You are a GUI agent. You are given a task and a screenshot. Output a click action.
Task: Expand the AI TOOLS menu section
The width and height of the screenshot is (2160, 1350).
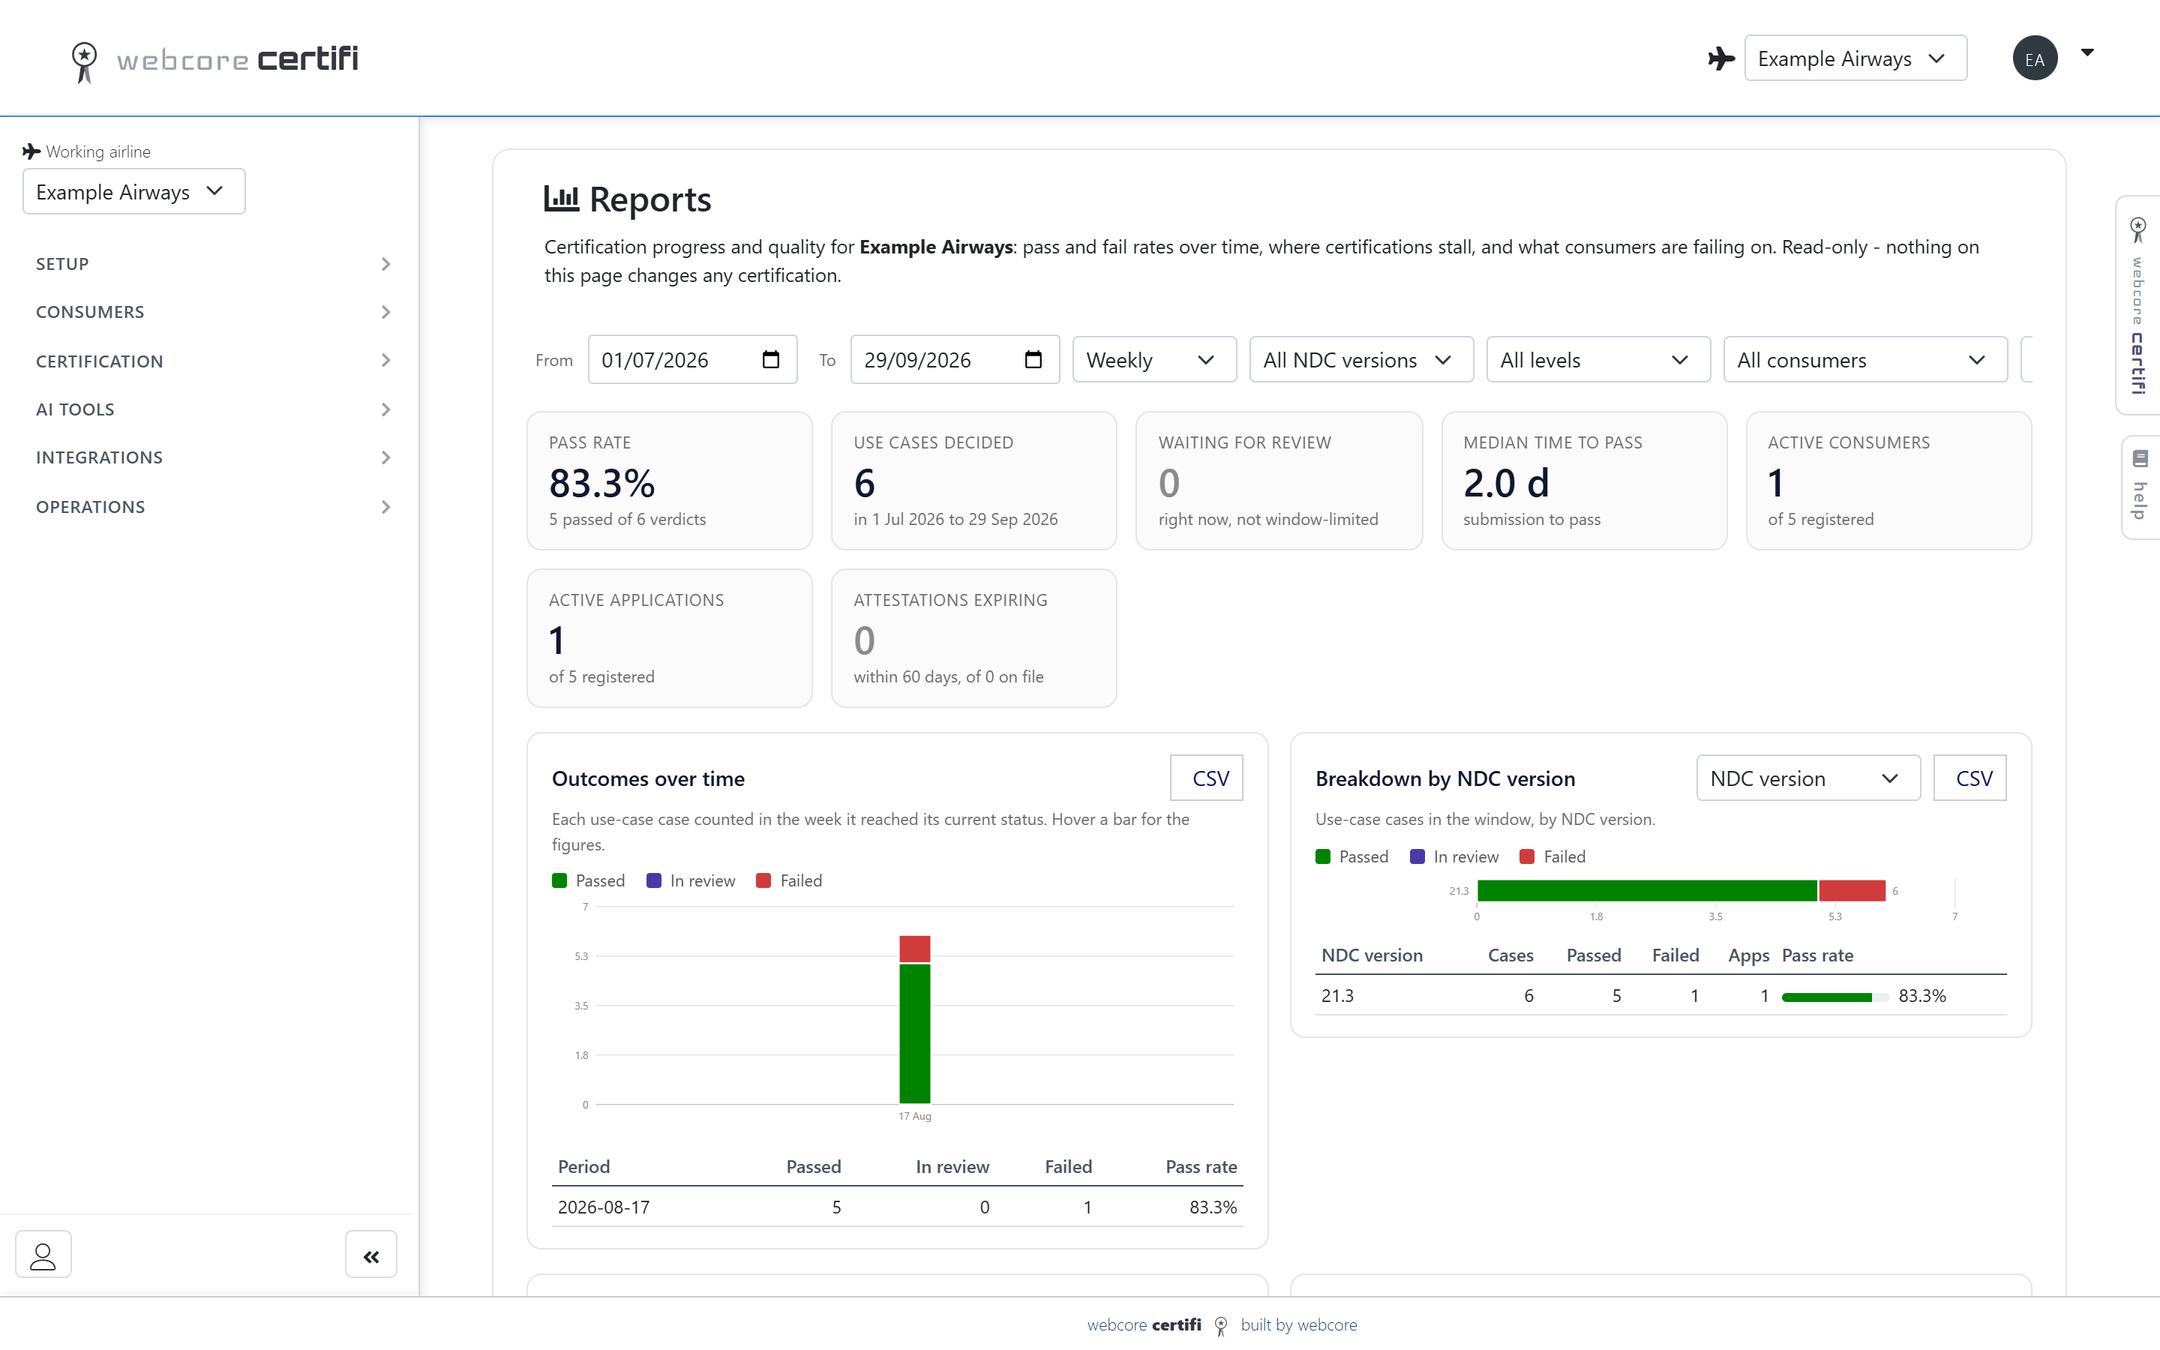213,409
